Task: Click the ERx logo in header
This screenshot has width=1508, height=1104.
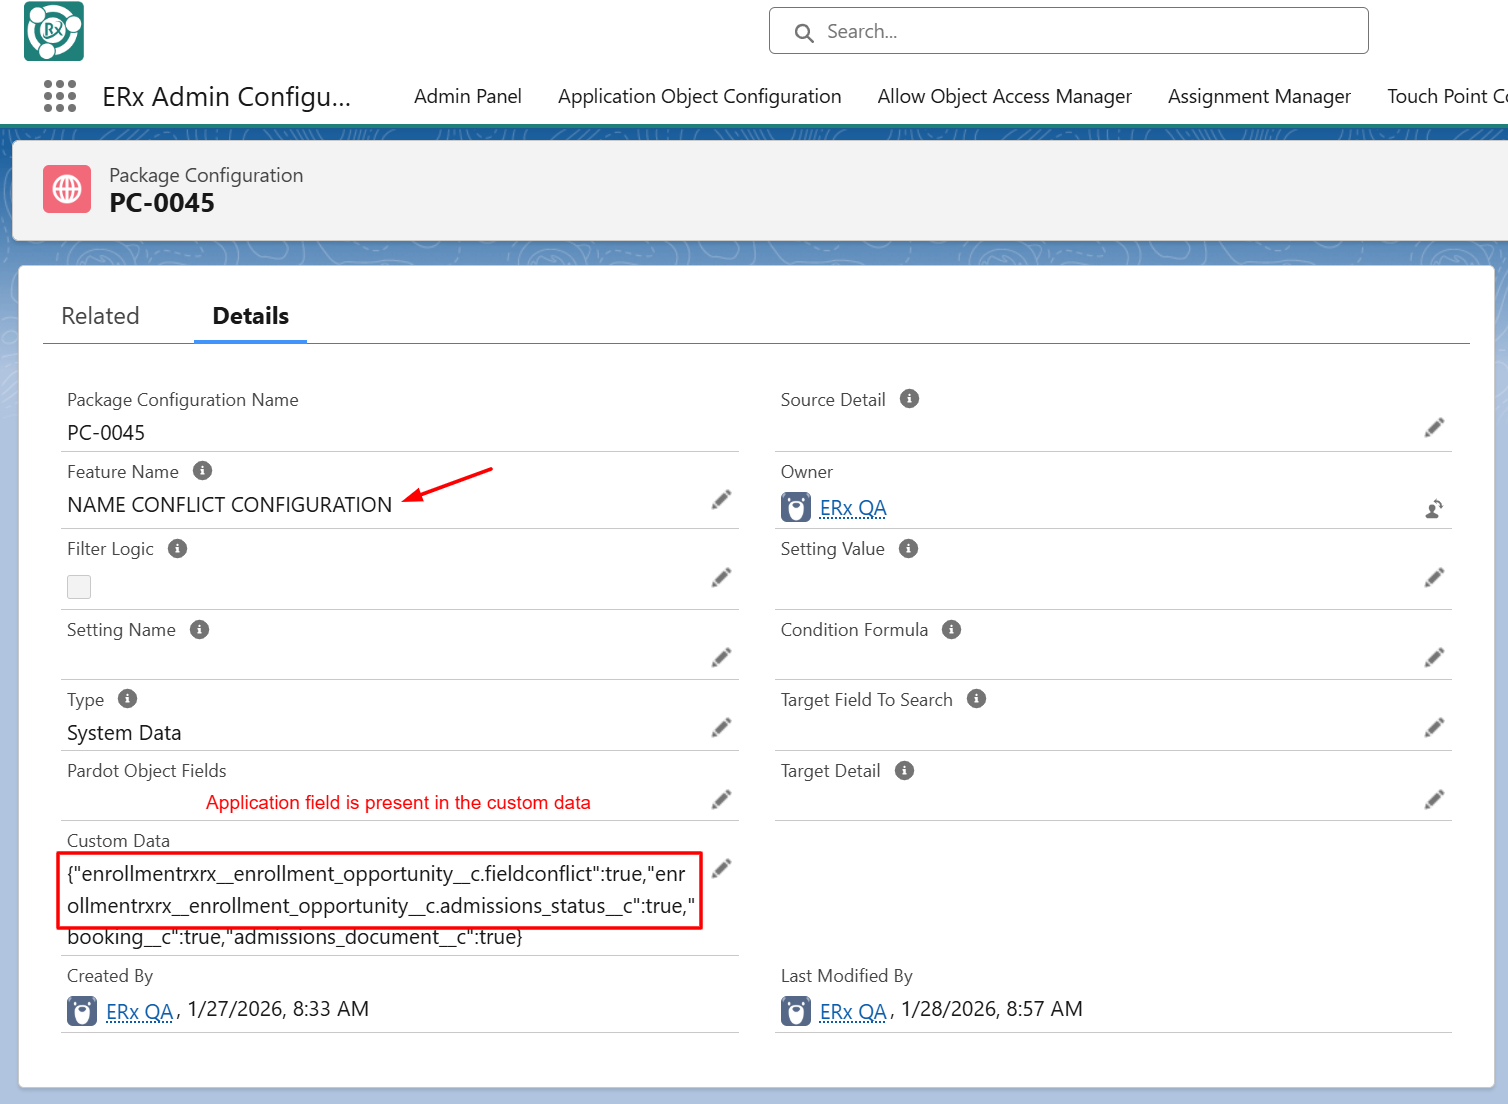Action: (54, 31)
